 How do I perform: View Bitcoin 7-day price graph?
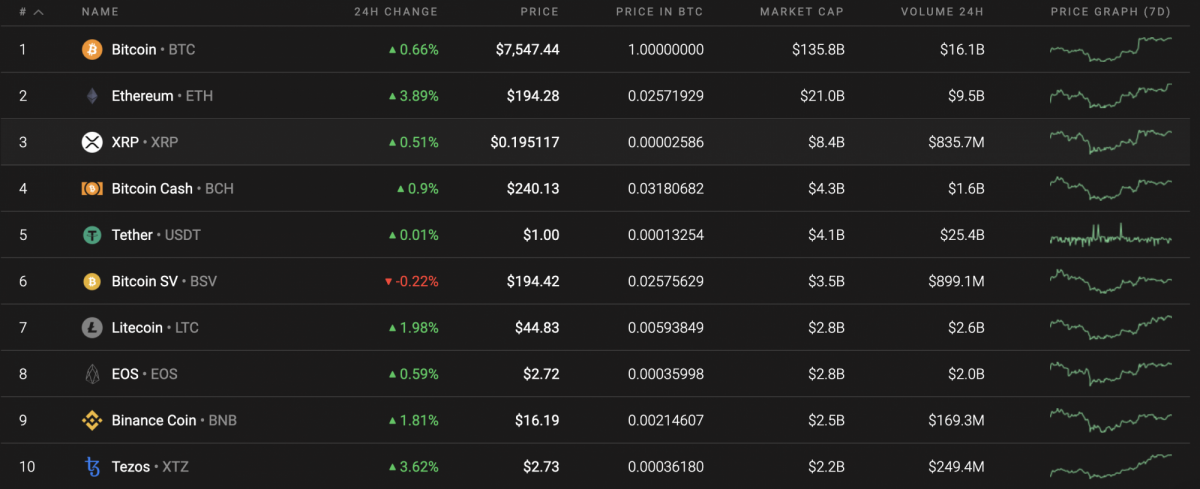click(x=1111, y=49)
